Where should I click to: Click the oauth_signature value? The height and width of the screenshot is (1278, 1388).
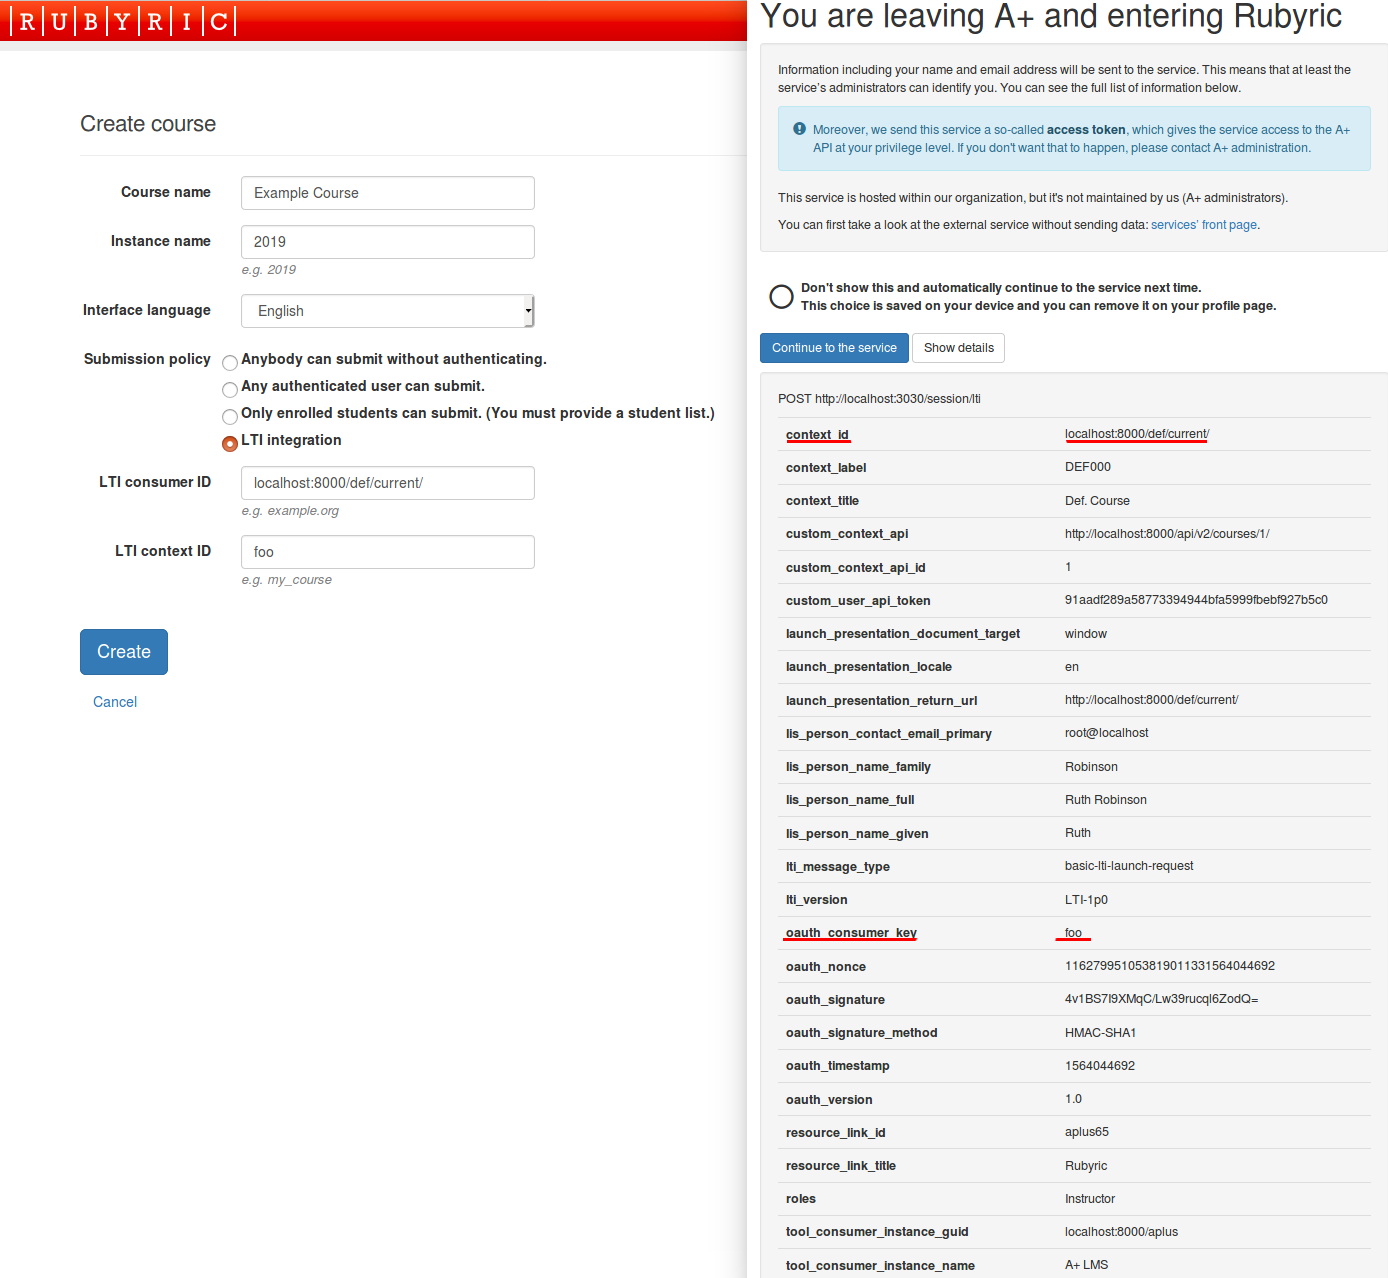point(1161,999)
